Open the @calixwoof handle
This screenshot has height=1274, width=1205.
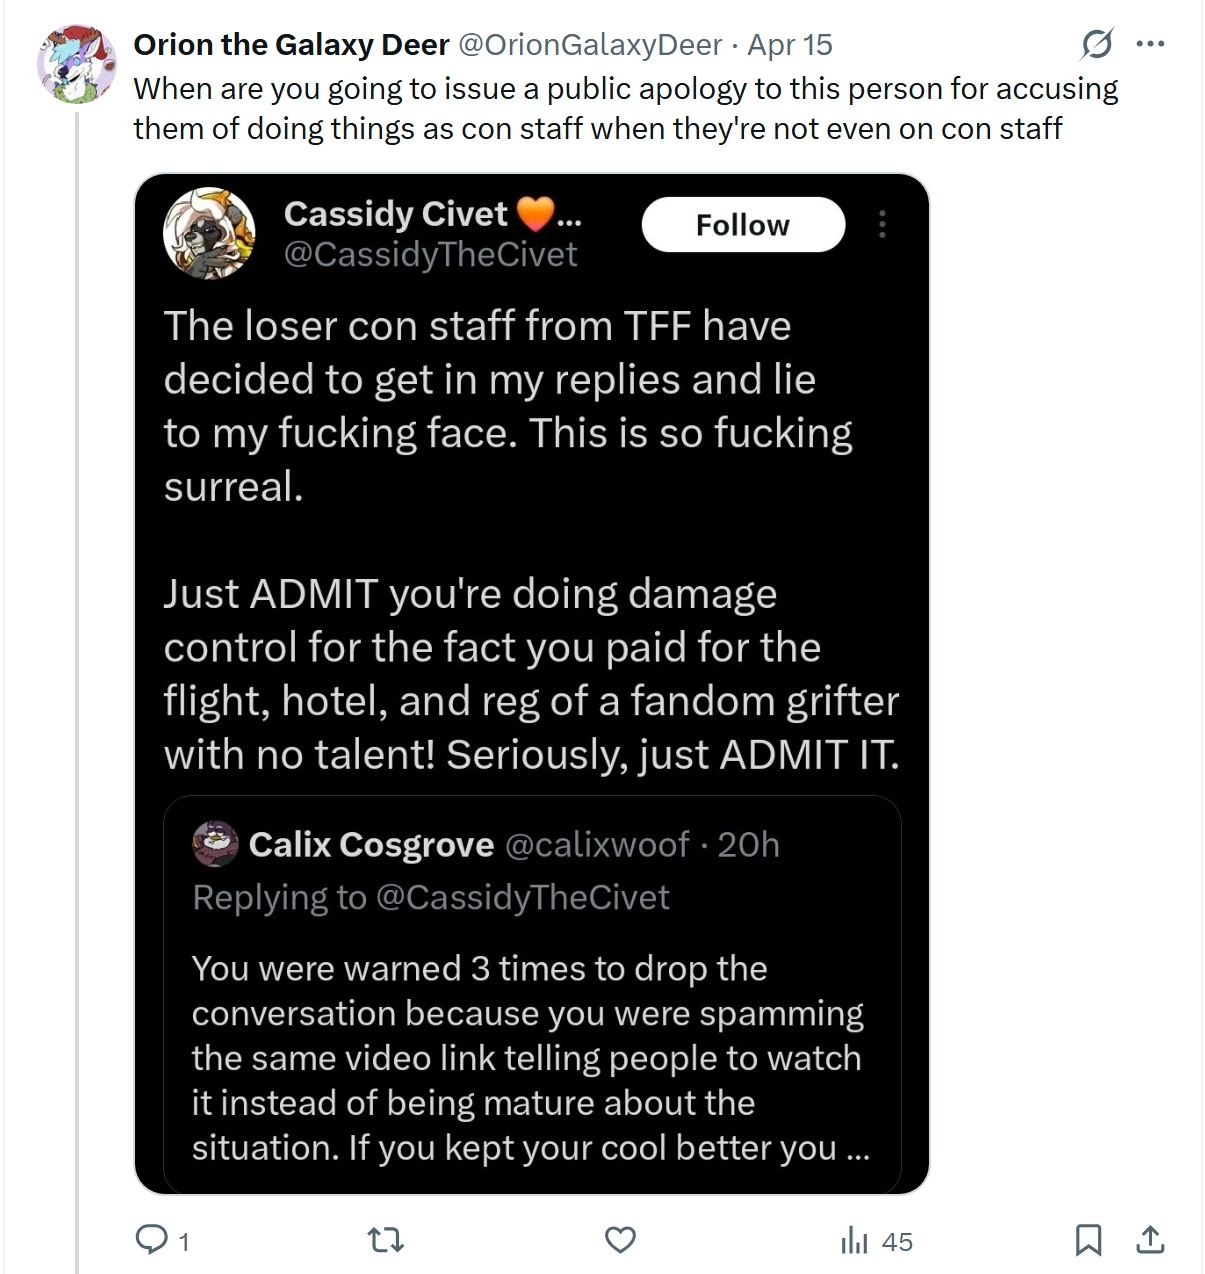[x=597, y=845]
